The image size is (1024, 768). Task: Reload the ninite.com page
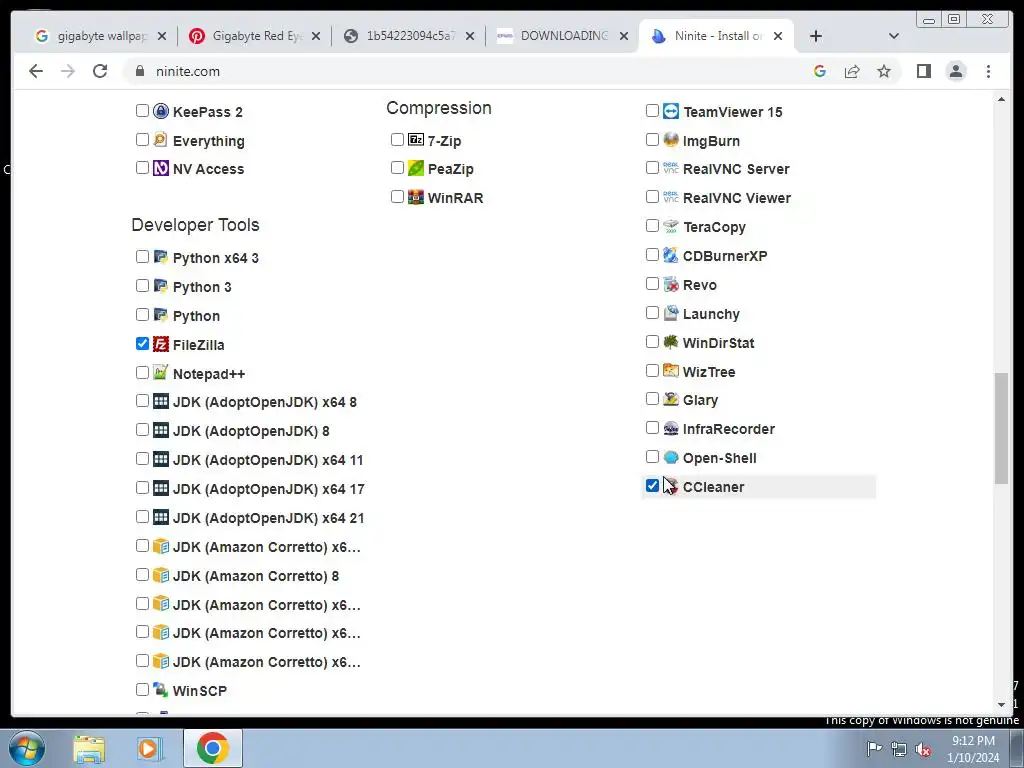pos(100,71)
